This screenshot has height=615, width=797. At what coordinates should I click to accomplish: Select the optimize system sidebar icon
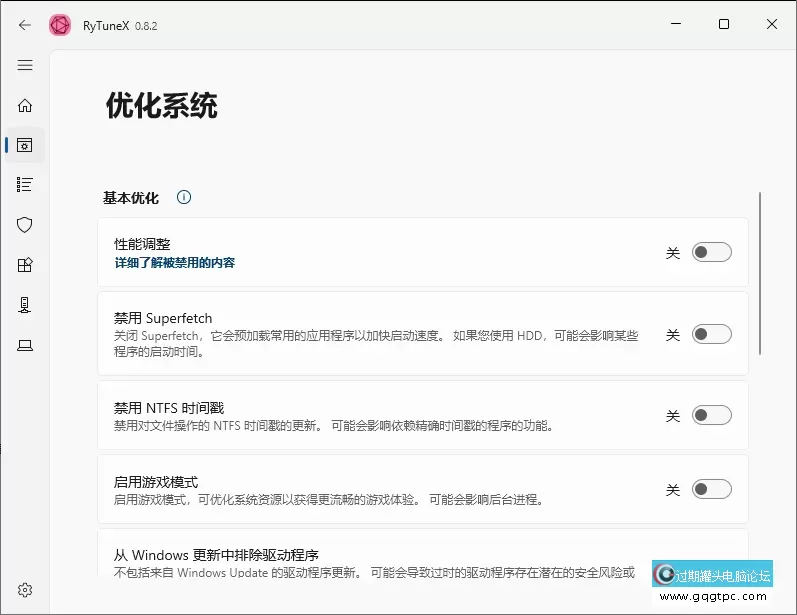pos(25,145)
